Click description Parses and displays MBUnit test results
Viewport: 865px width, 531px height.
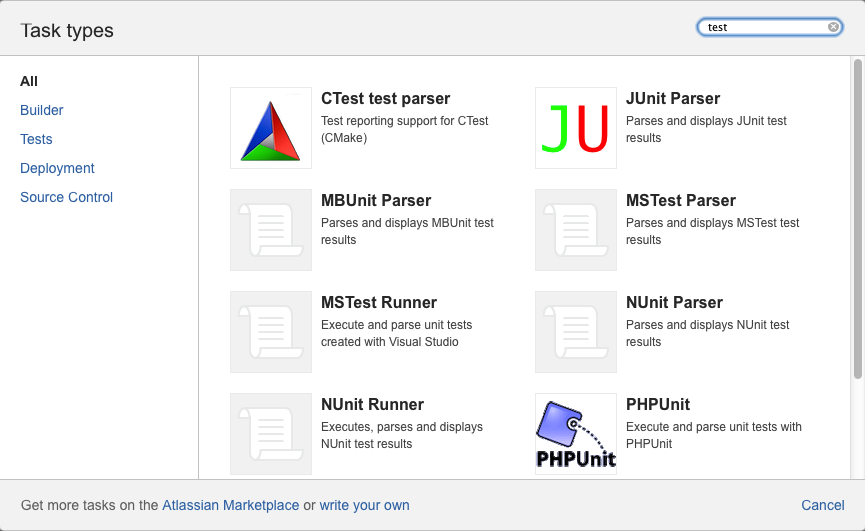coord(407,231)
